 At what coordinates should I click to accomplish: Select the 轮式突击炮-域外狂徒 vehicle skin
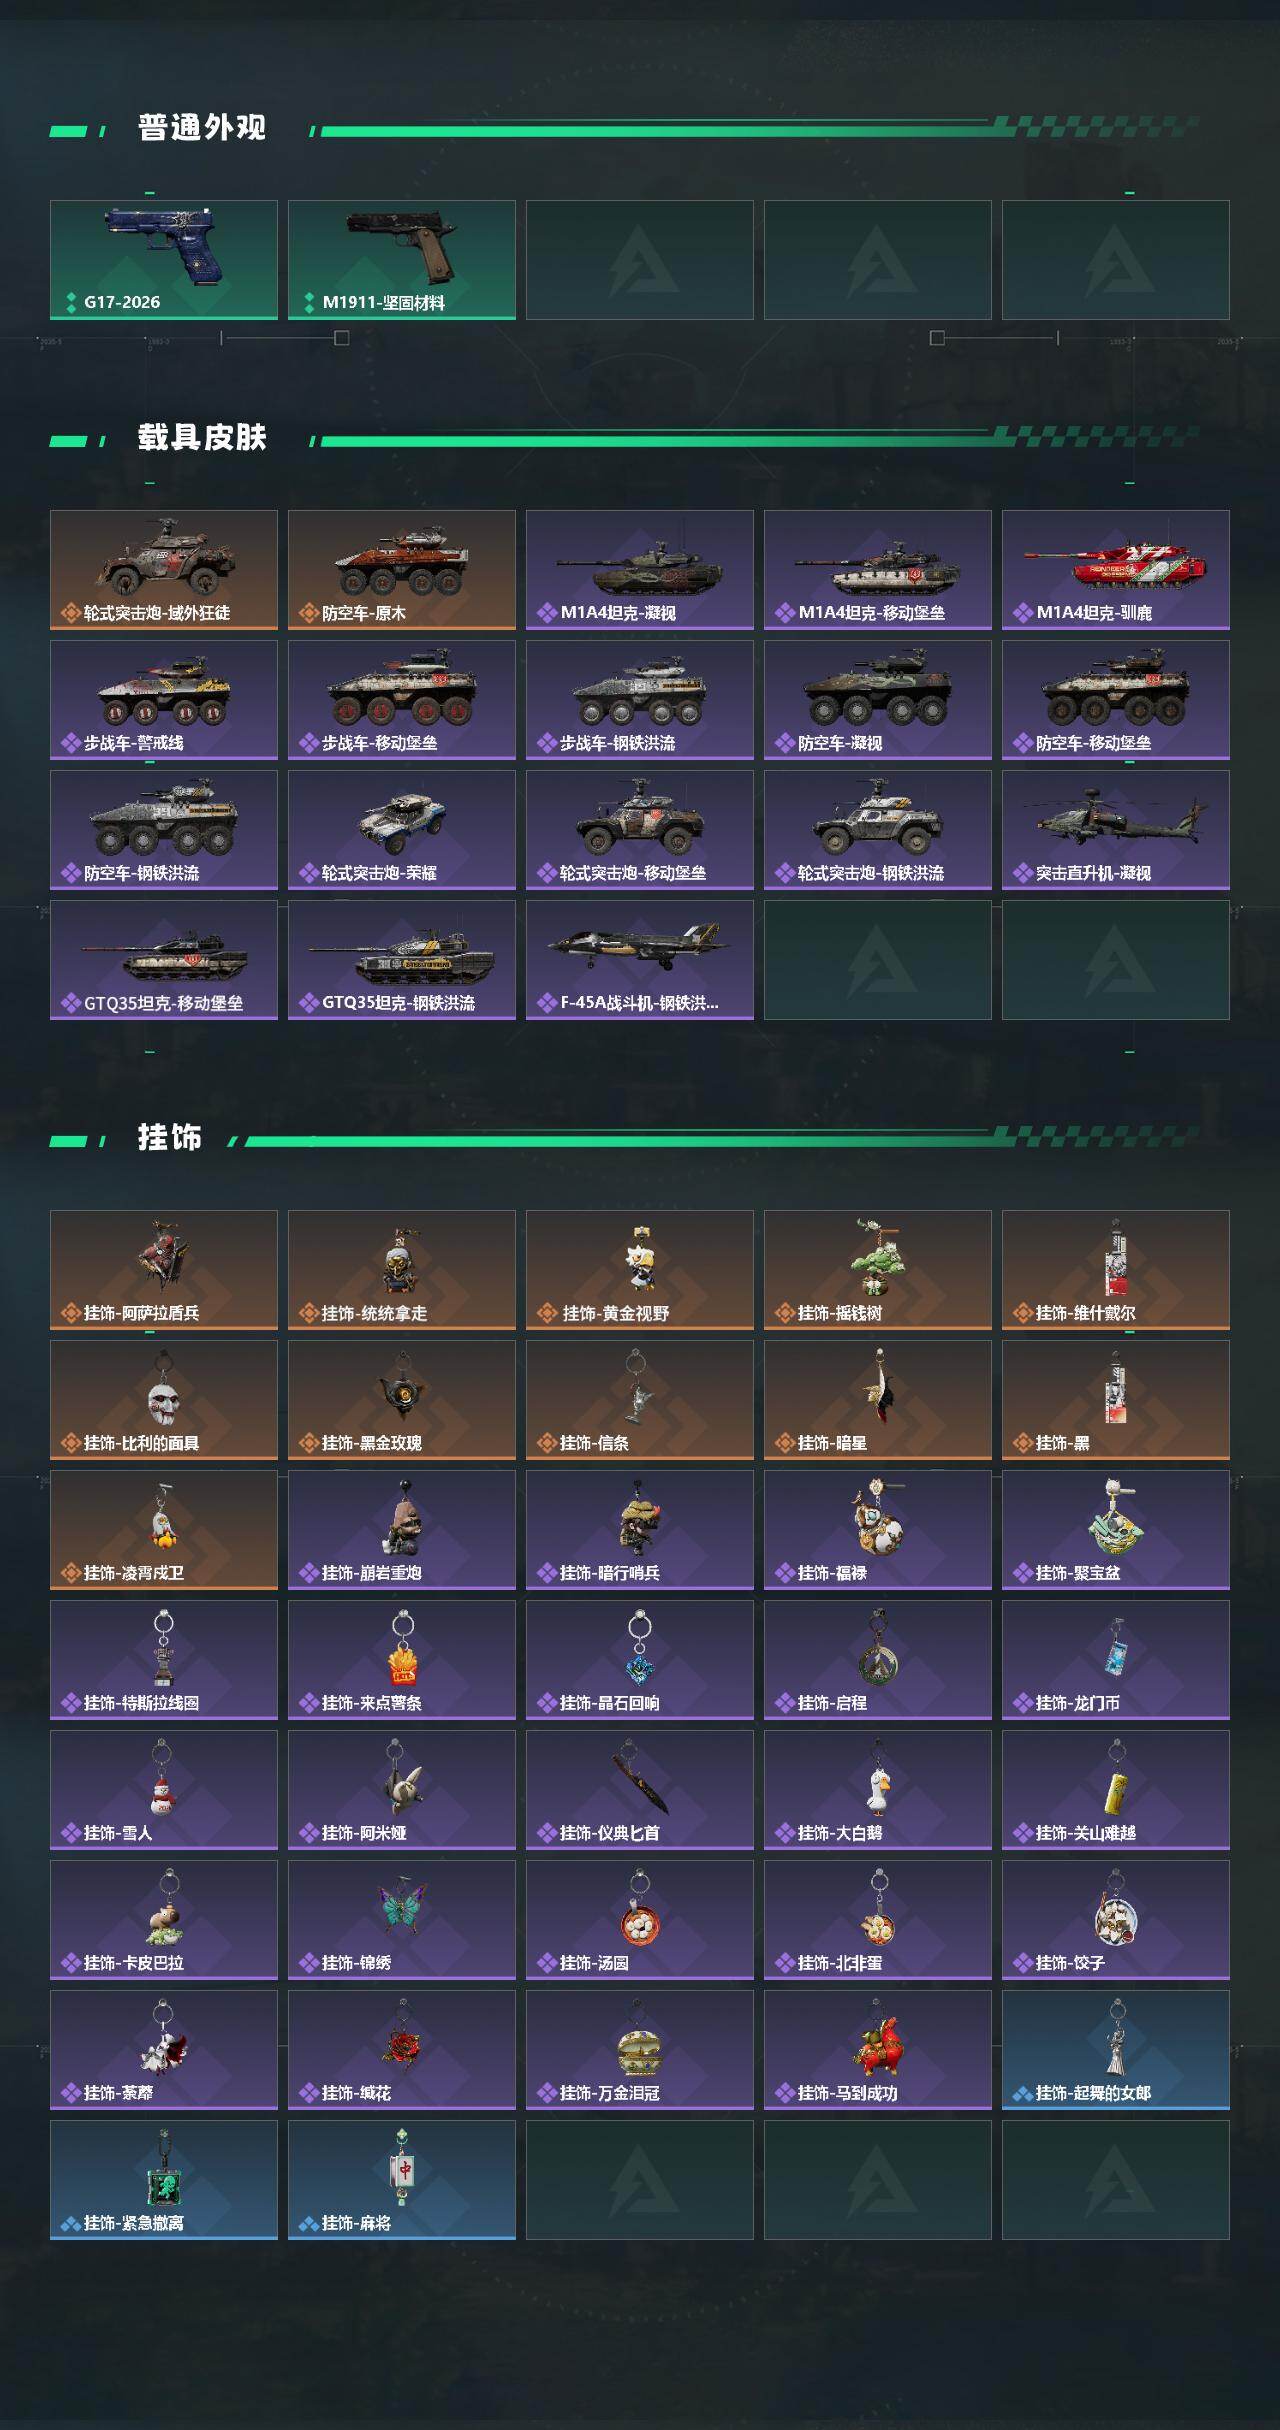pyautogui.click(x=164, y=570)
